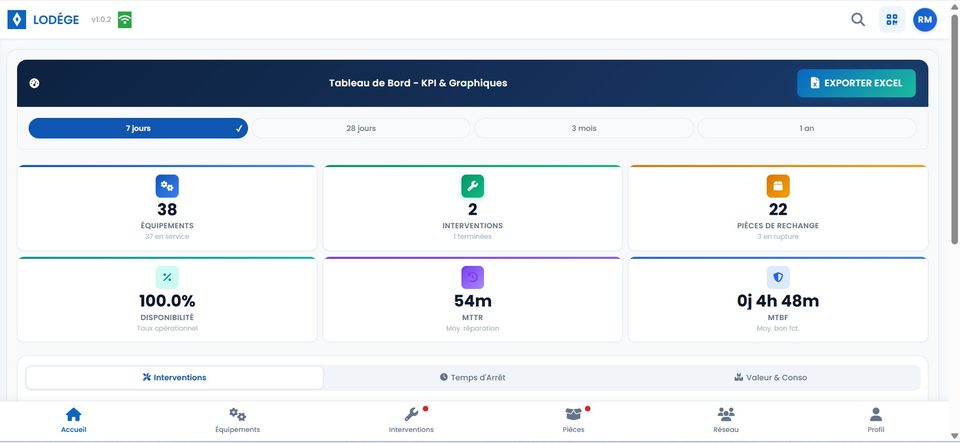Click the '1 terminées' text

pos(473,236)
